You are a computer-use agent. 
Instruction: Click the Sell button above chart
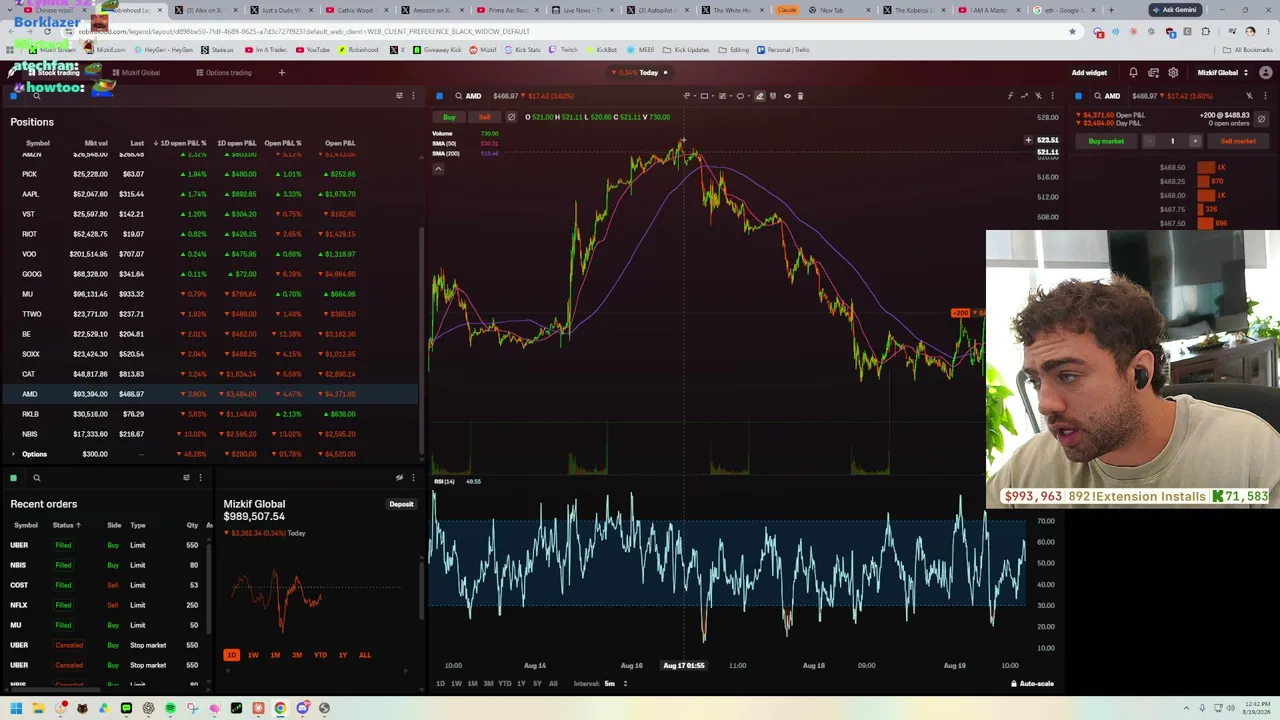pos(484,117)
